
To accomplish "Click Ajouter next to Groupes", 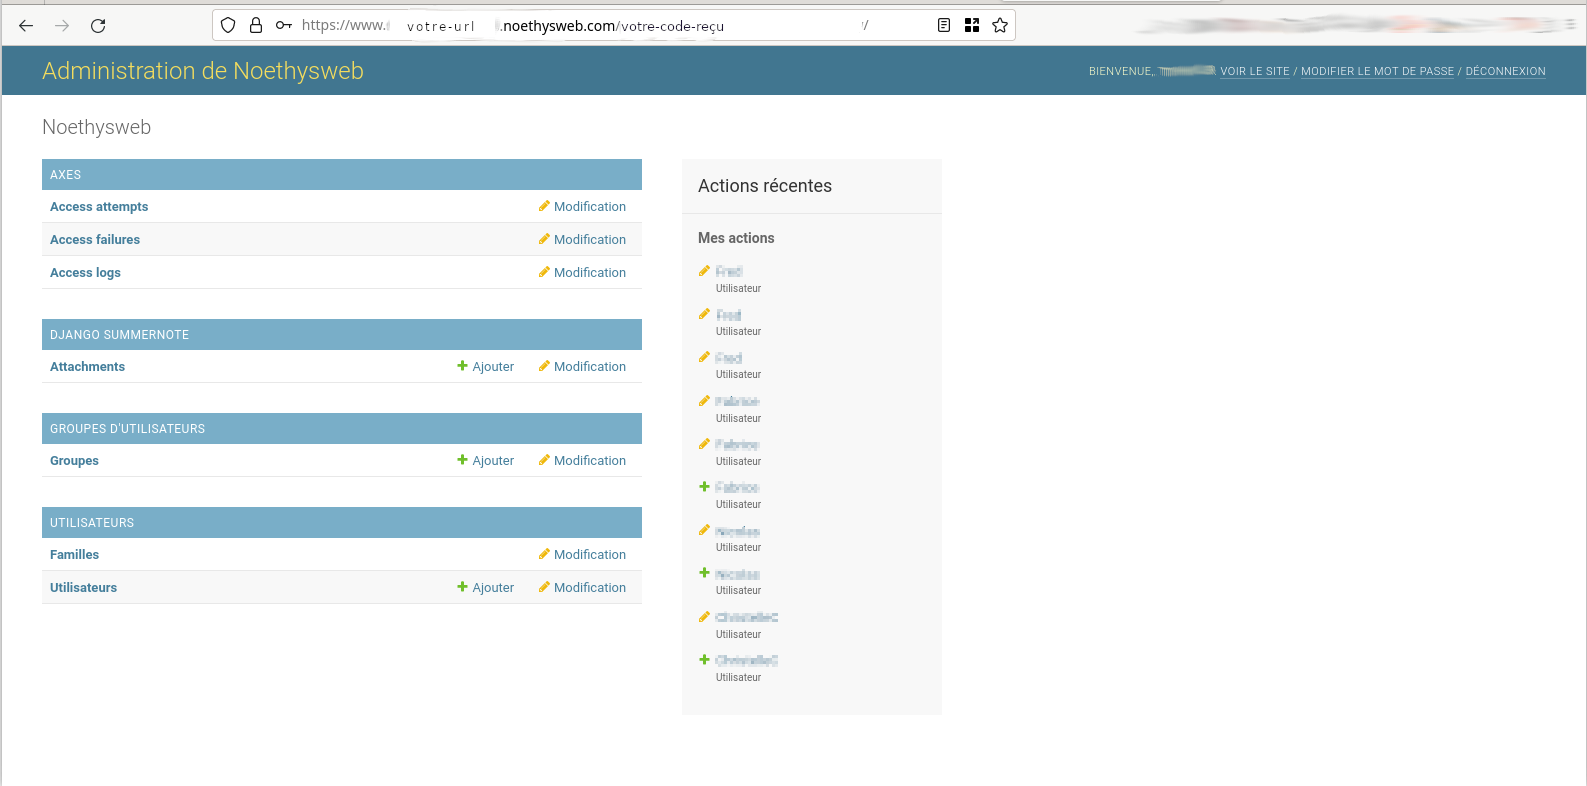I will [x=486, y=461].
